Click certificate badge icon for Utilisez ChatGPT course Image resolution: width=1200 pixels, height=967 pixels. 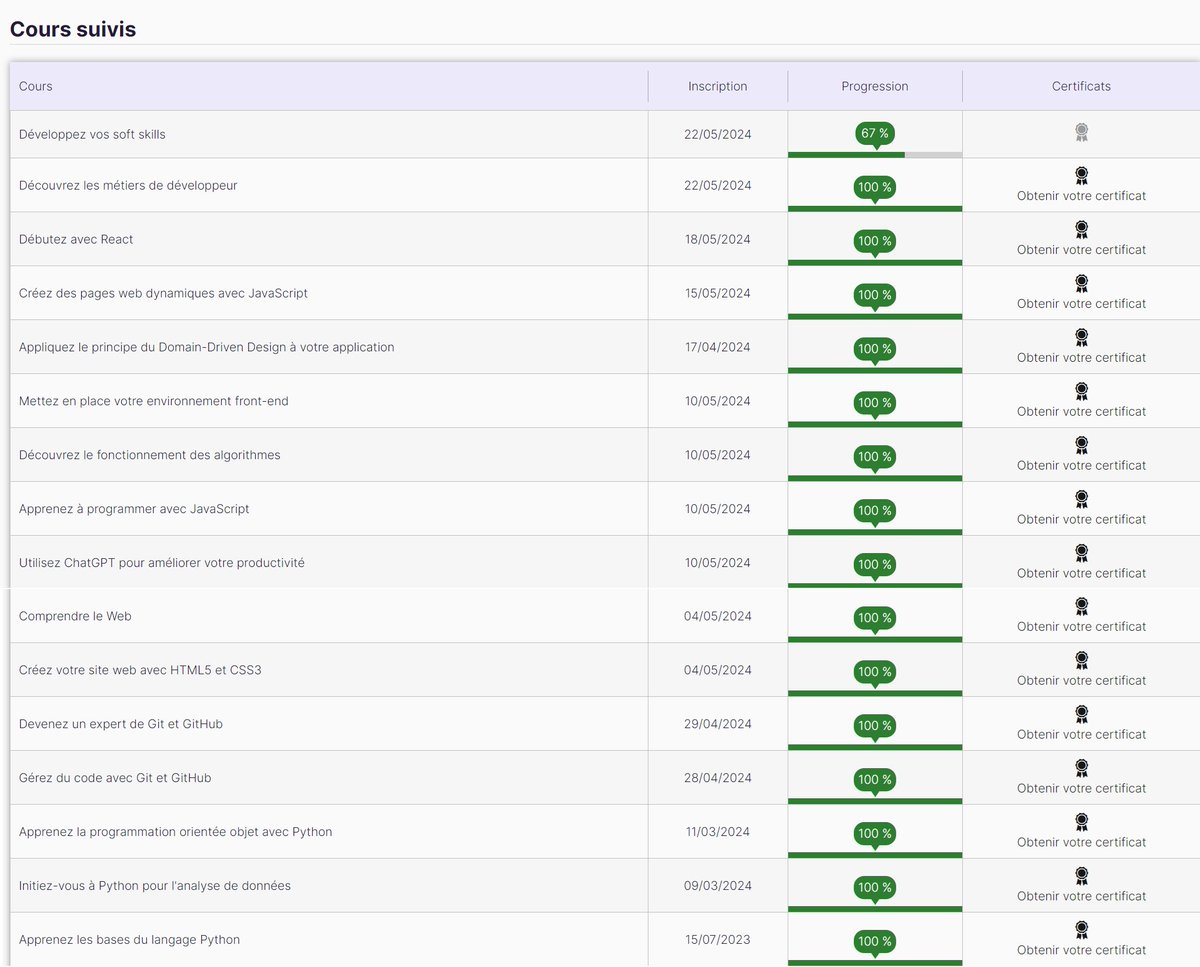pyautogui.click(x=1081, y=554)
